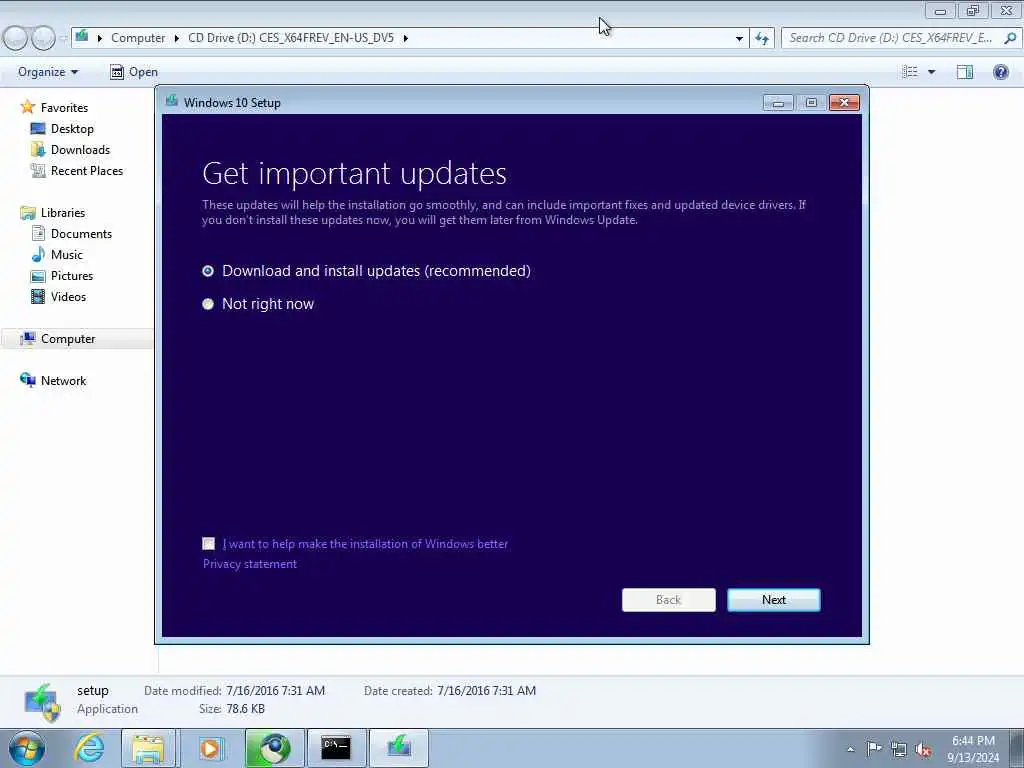The height and width of the screenshot is (768, 1024).
Task: Open the Documents library
Action: [x=81, y=233]
